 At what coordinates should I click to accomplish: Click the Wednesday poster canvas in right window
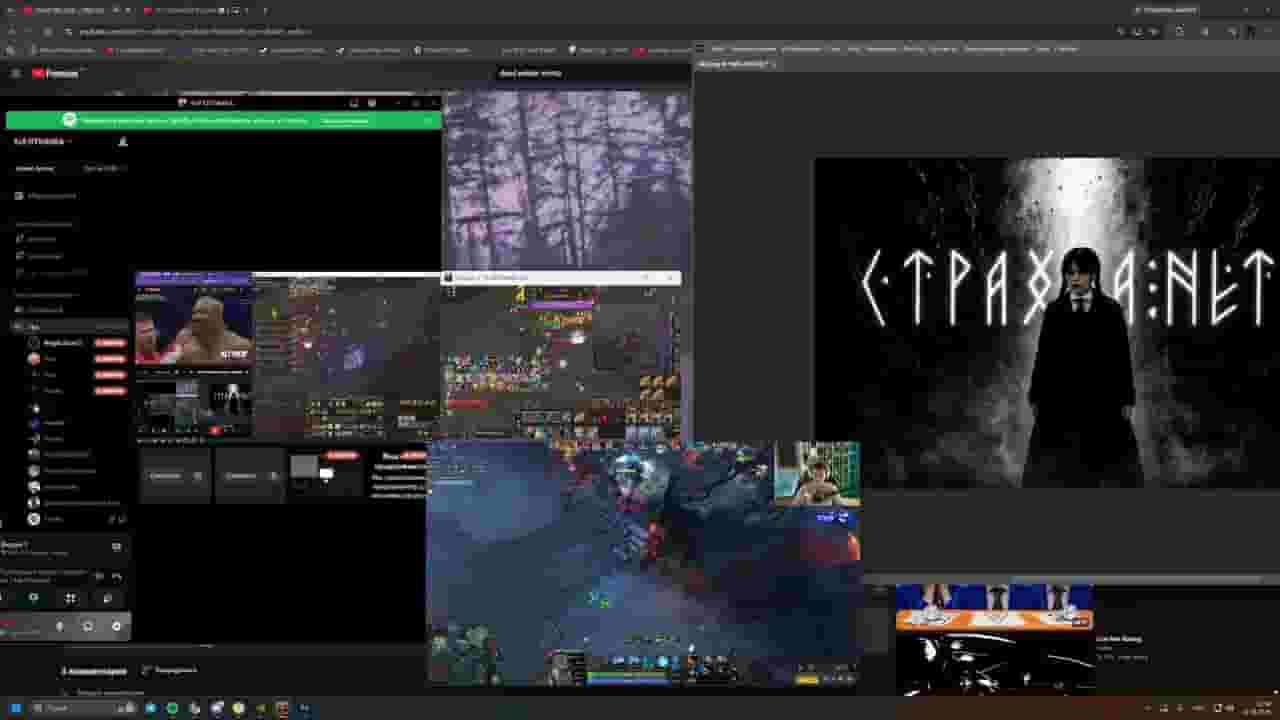[x=1047, y=323]
